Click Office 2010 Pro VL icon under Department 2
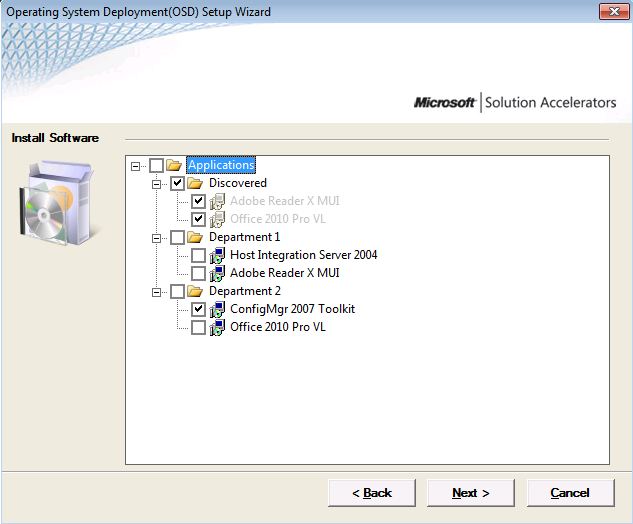633x524 pixels. click(217, 327)
